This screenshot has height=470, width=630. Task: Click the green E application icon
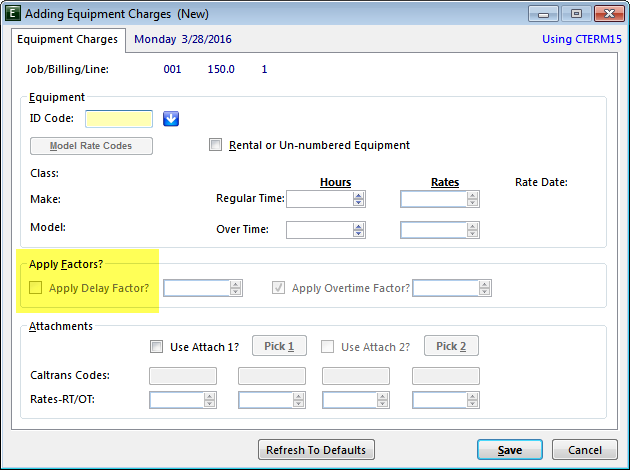point(12,13)
